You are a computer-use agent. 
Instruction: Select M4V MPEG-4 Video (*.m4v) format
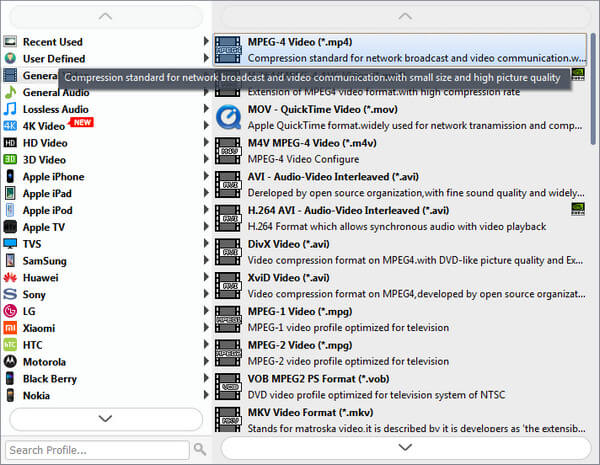[x=400, y=151]
